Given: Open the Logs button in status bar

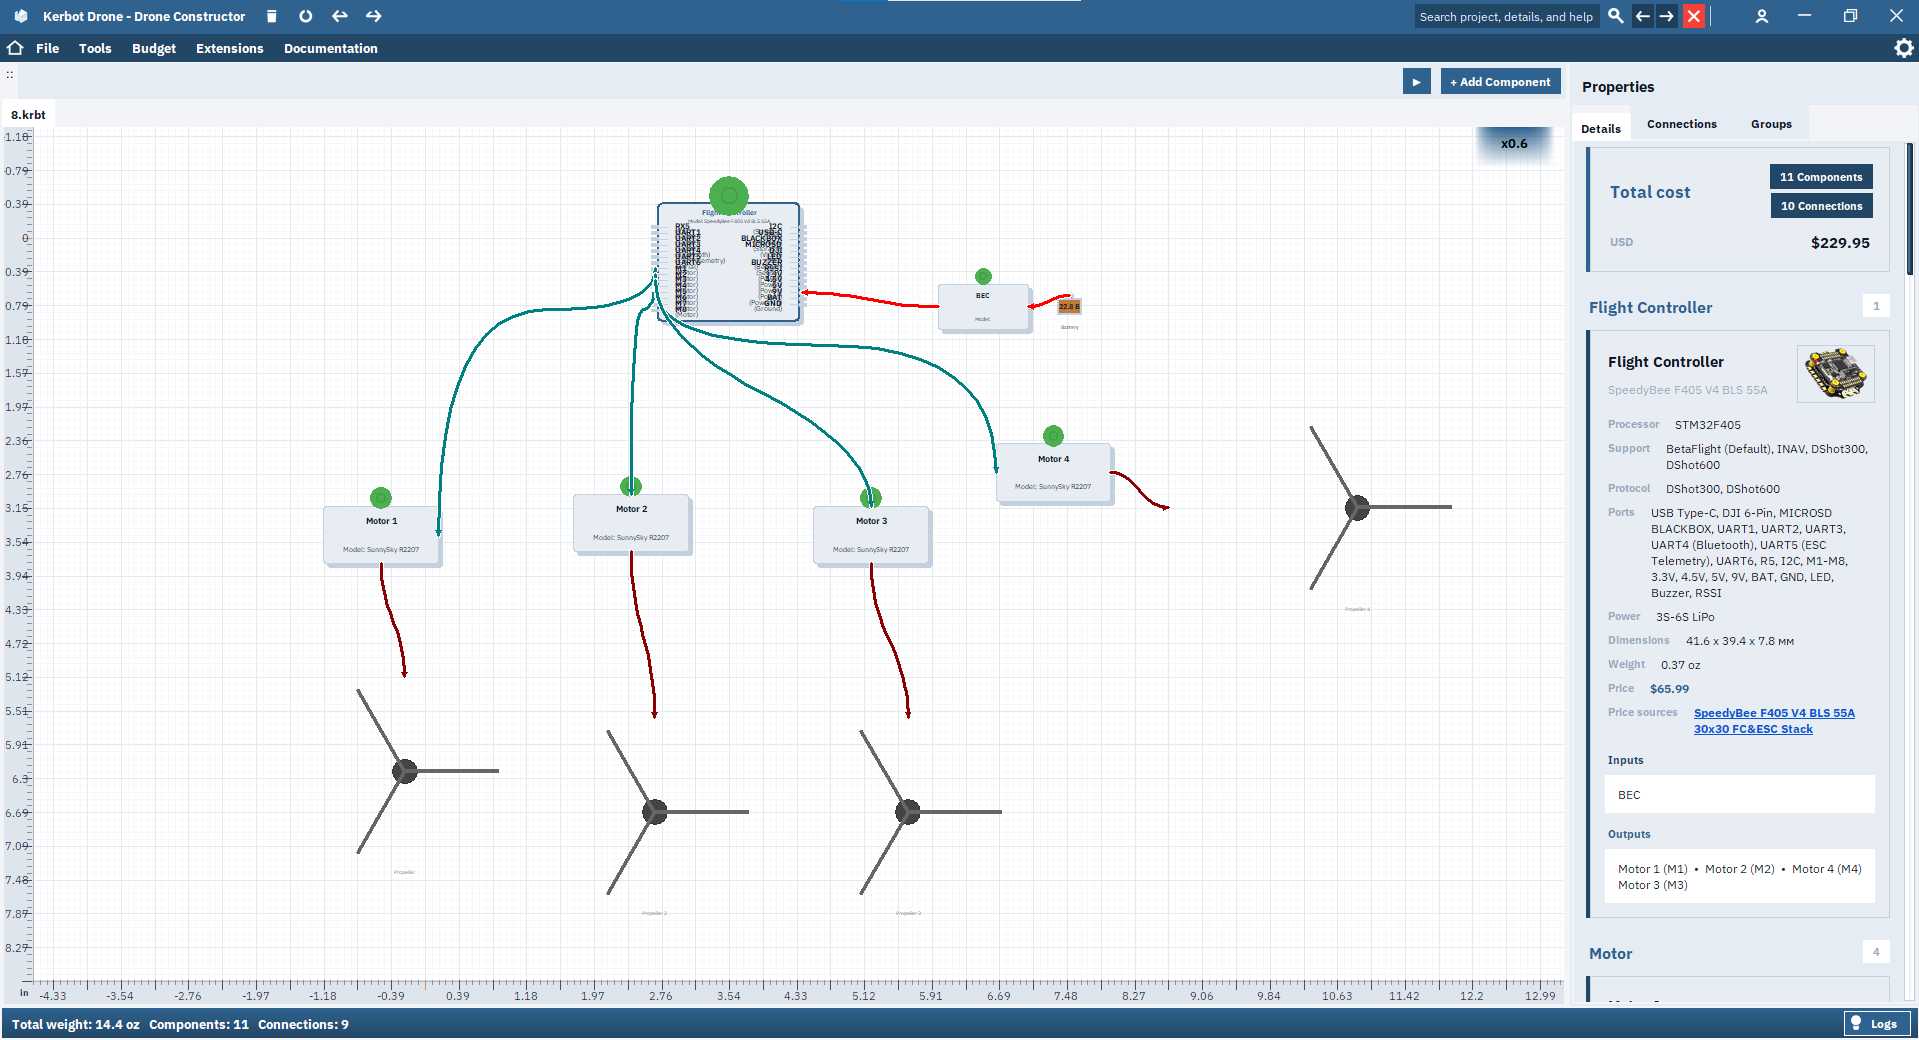Looking at the screenshot, I should click(x=1876, y=1023).
